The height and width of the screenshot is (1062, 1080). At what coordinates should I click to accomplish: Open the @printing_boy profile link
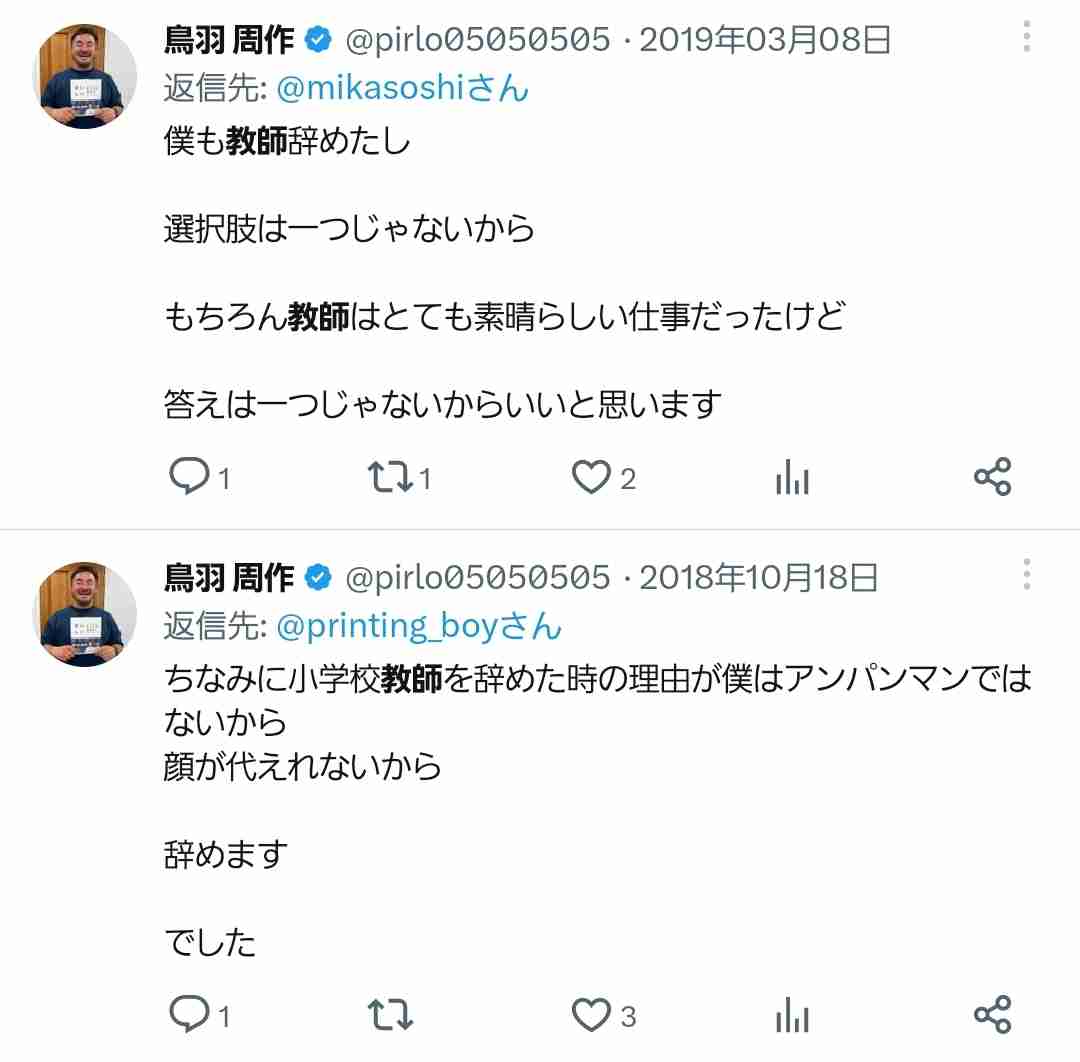(x=419, y=626)
